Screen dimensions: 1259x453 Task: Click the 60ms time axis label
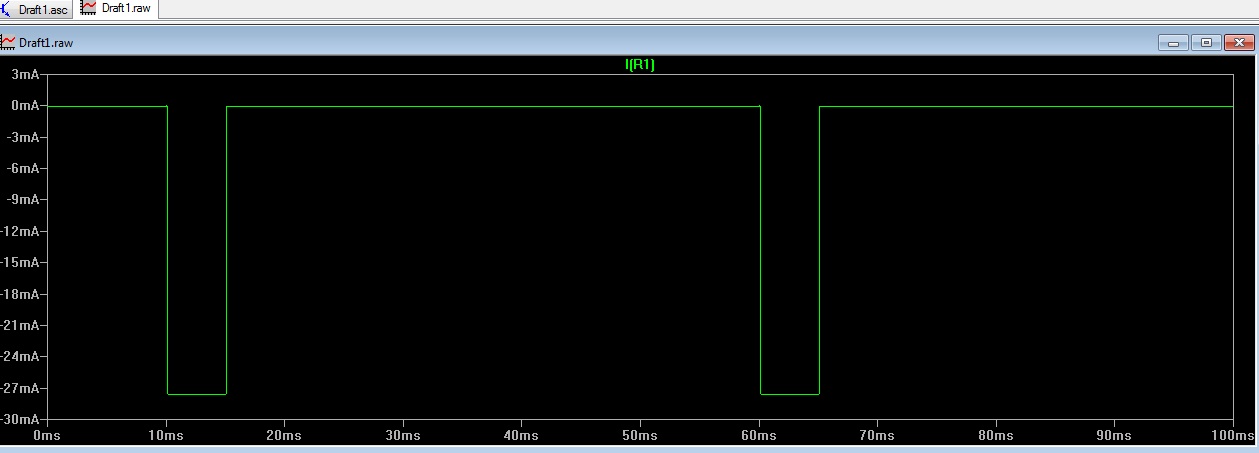pyautogui.click(x=758, y=435)
